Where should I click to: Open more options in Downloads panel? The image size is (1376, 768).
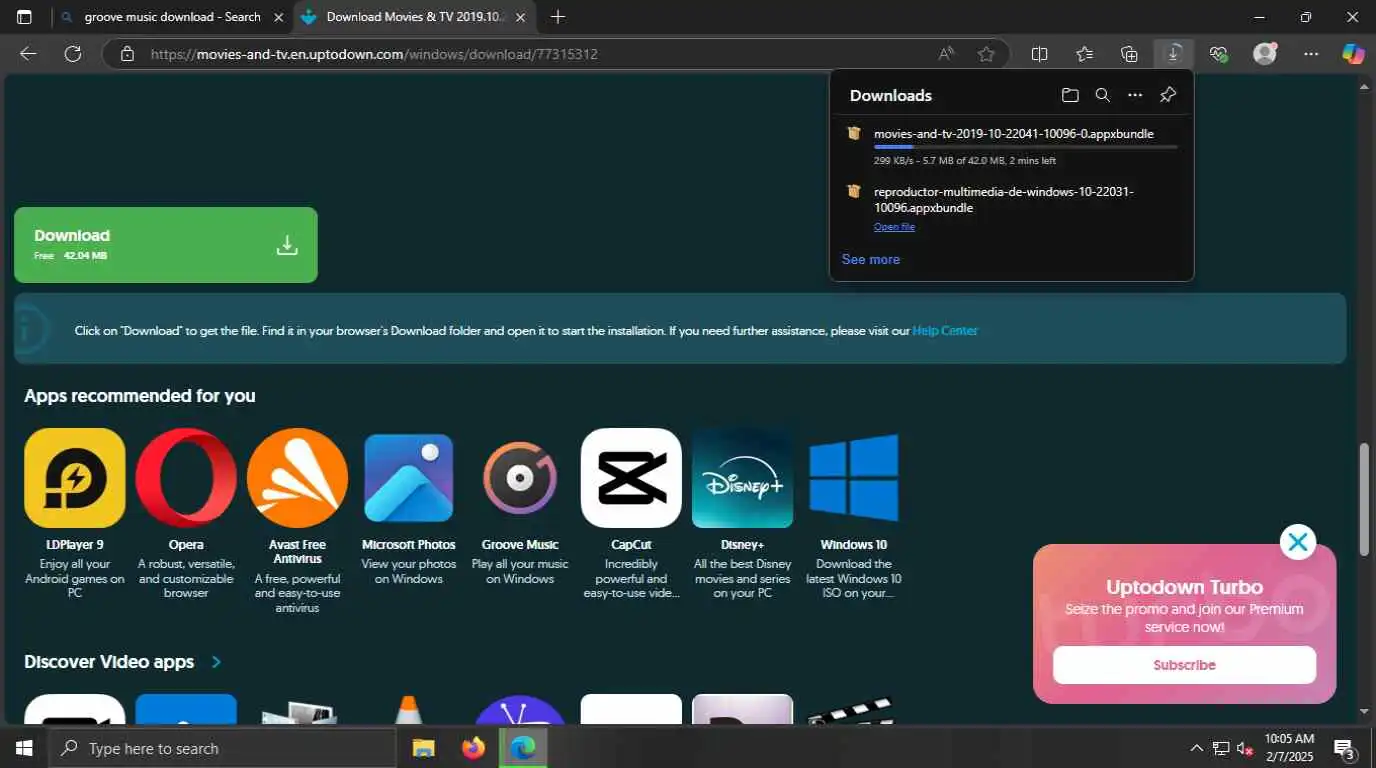coord(1135,95)
